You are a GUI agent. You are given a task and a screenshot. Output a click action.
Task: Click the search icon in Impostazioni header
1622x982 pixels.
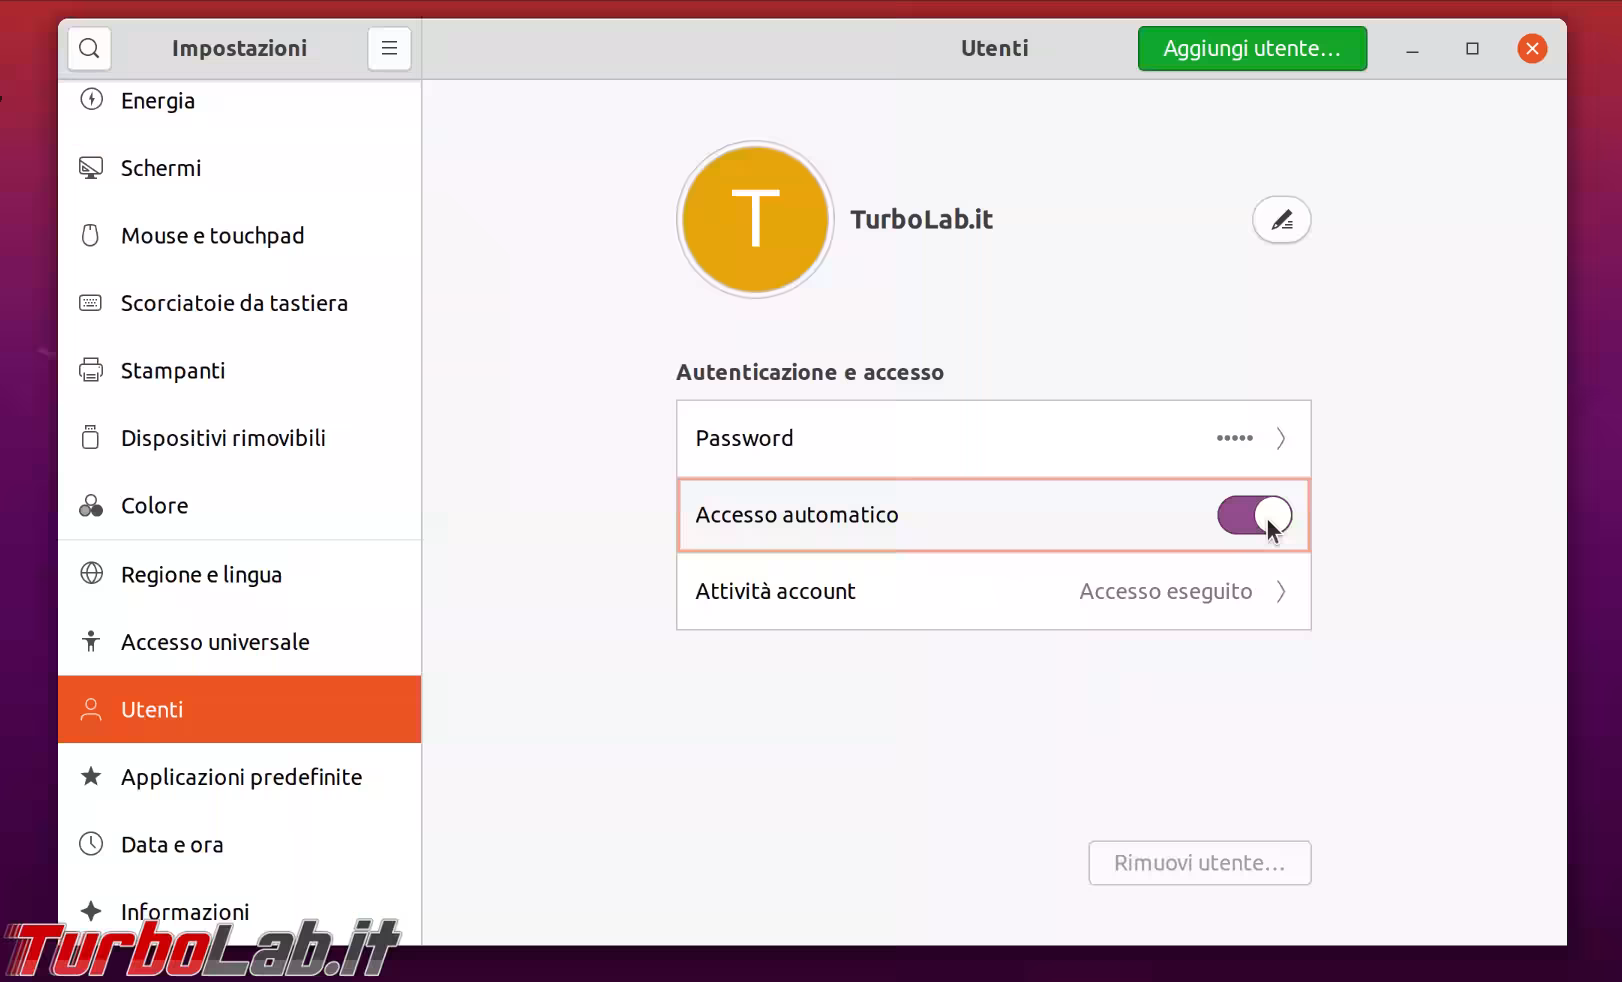tap(89, 48)
